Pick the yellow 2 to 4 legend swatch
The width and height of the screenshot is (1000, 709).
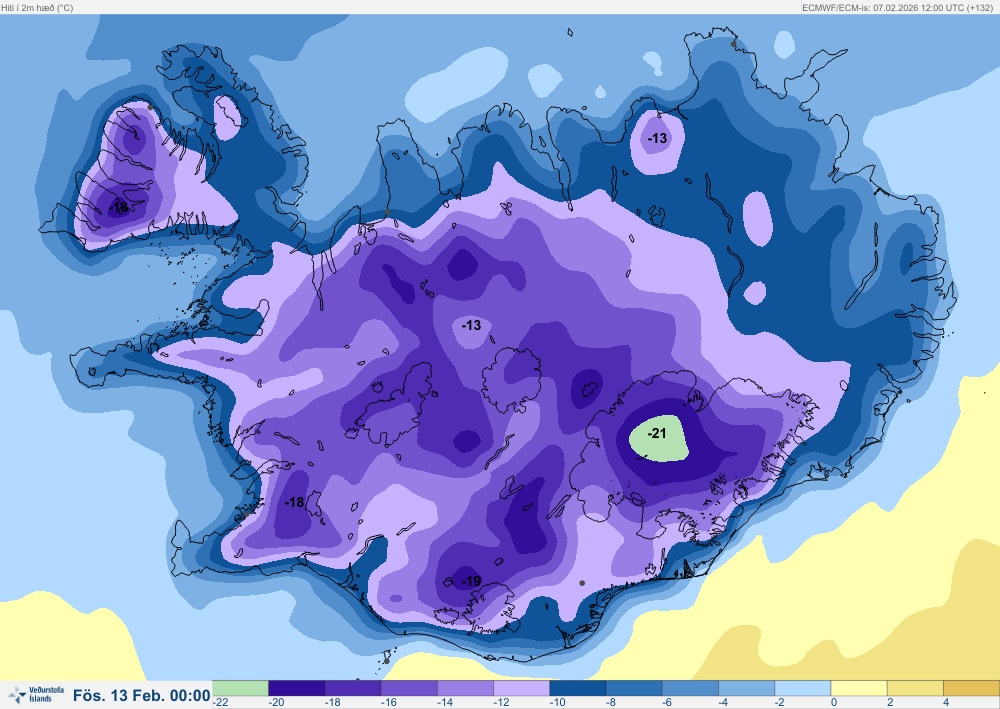coord(915,688)
